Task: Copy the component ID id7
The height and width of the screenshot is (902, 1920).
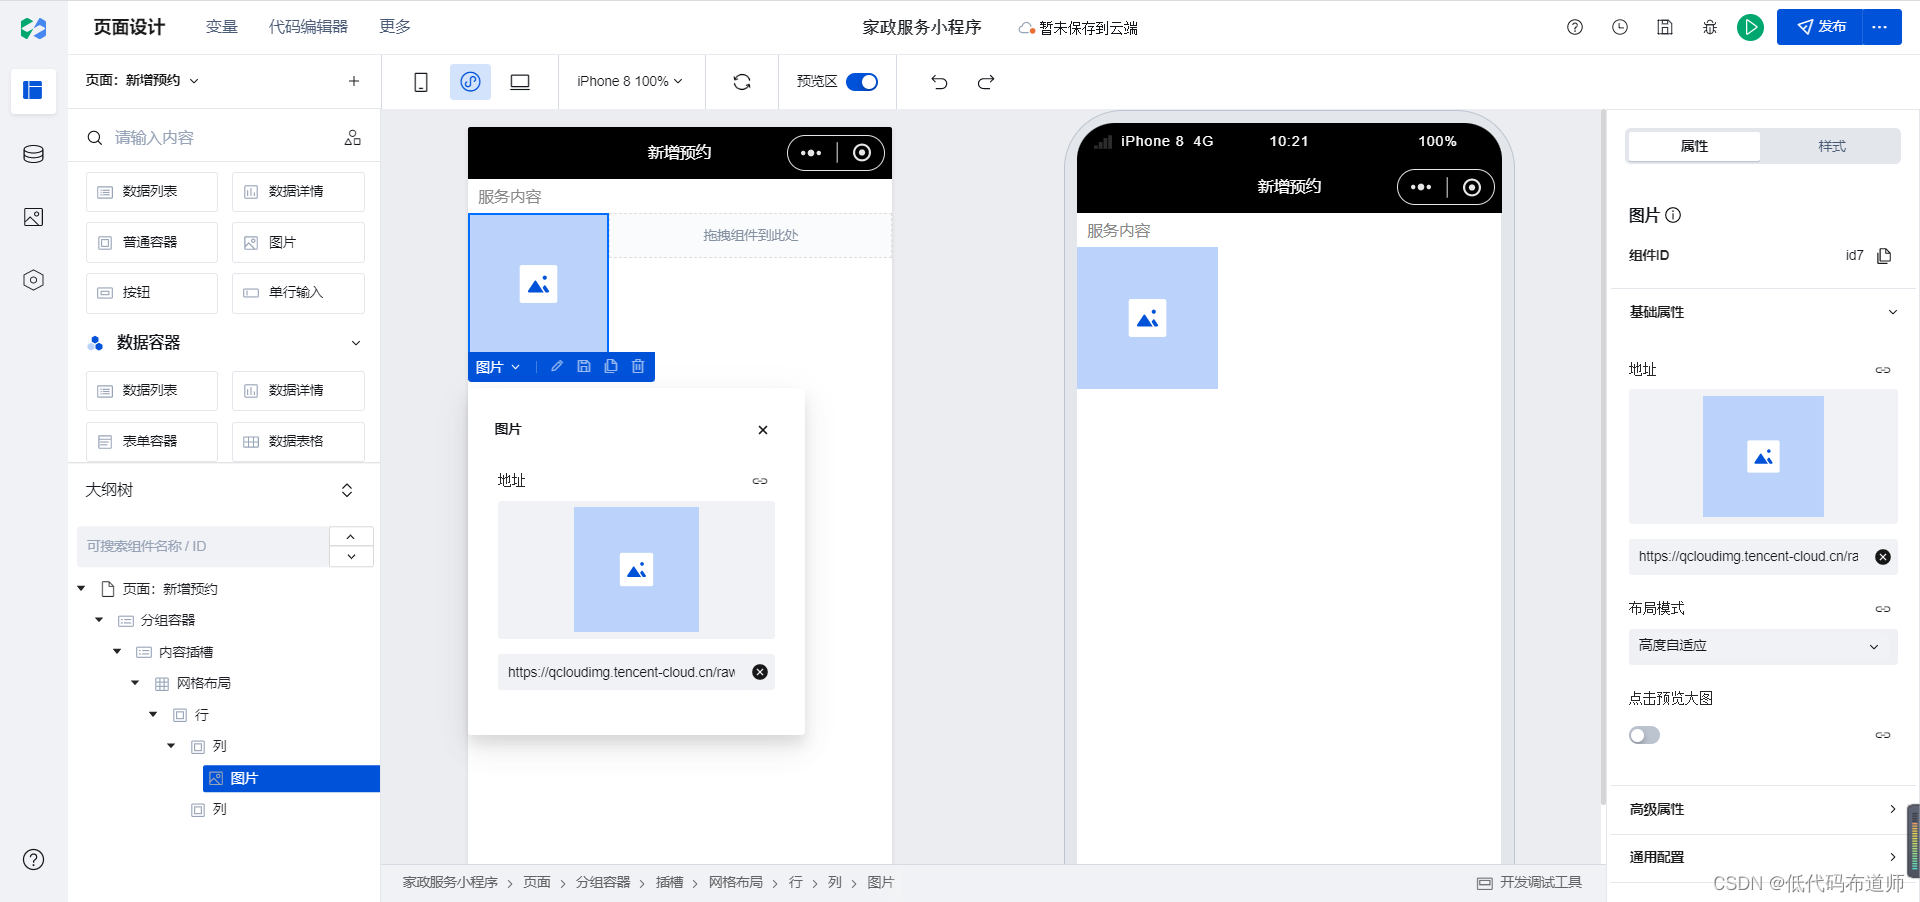Action: tap(1884, 256)
